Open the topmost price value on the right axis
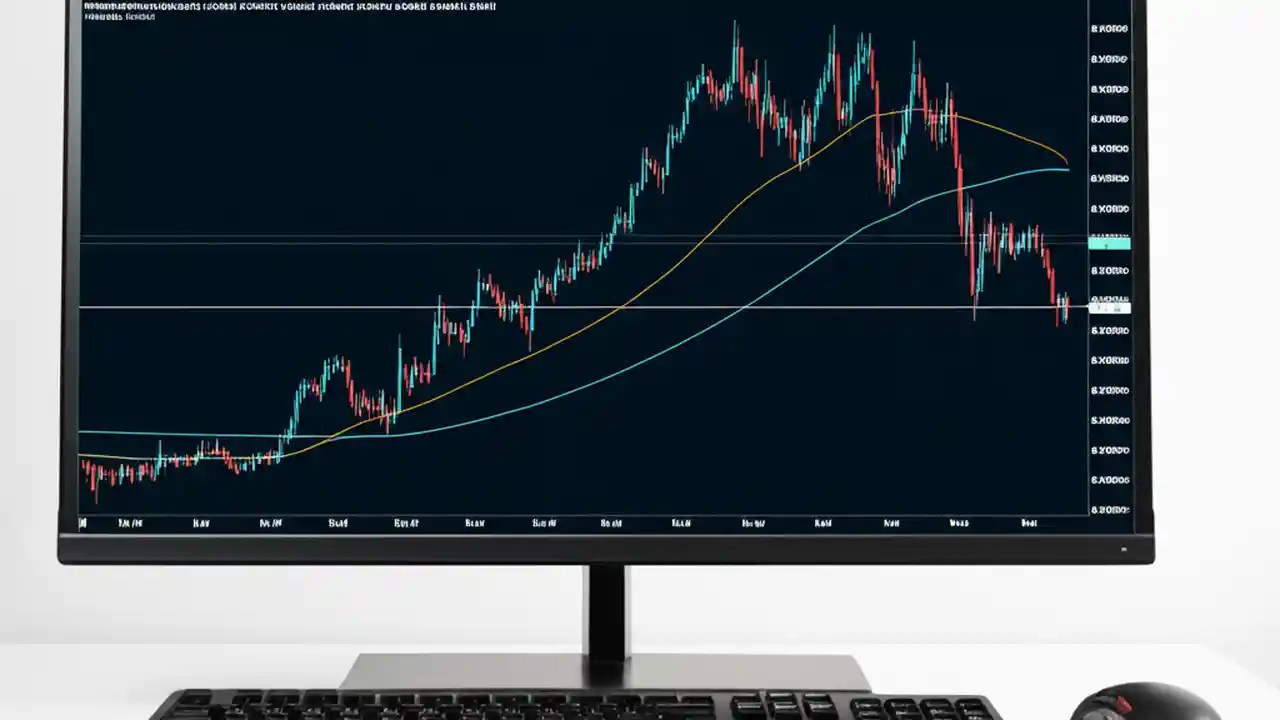The image size is (1280, 720). click(1108, 28)
